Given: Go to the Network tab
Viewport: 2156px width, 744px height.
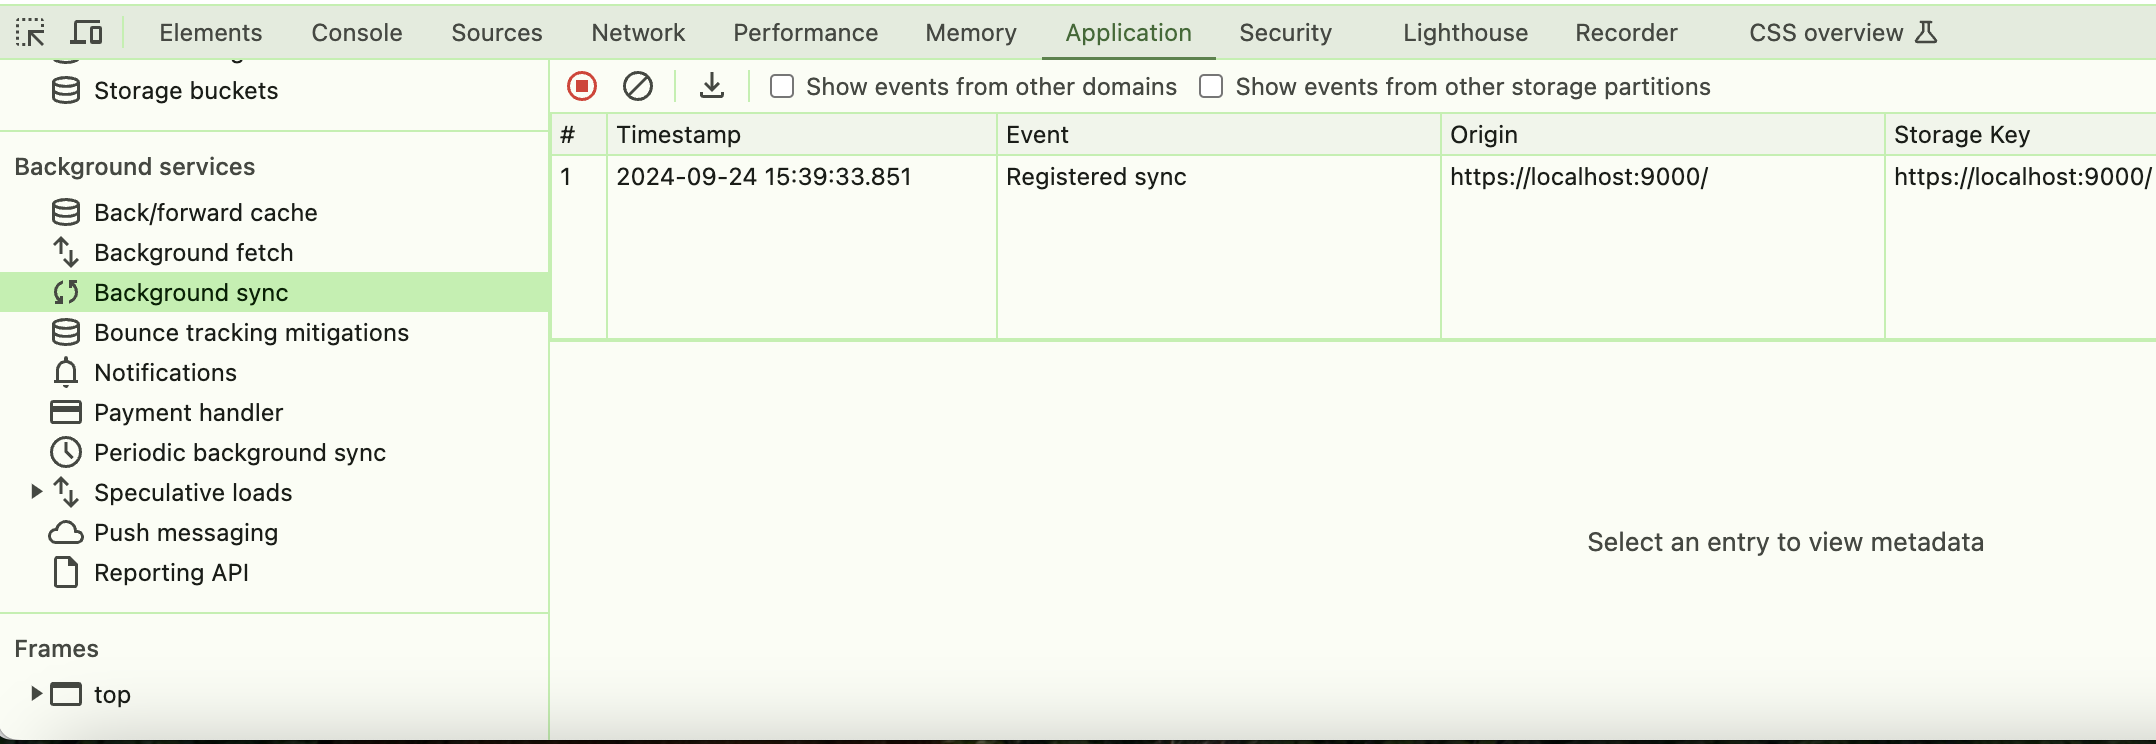Looking at the screenshot, I should click(638, 33).
